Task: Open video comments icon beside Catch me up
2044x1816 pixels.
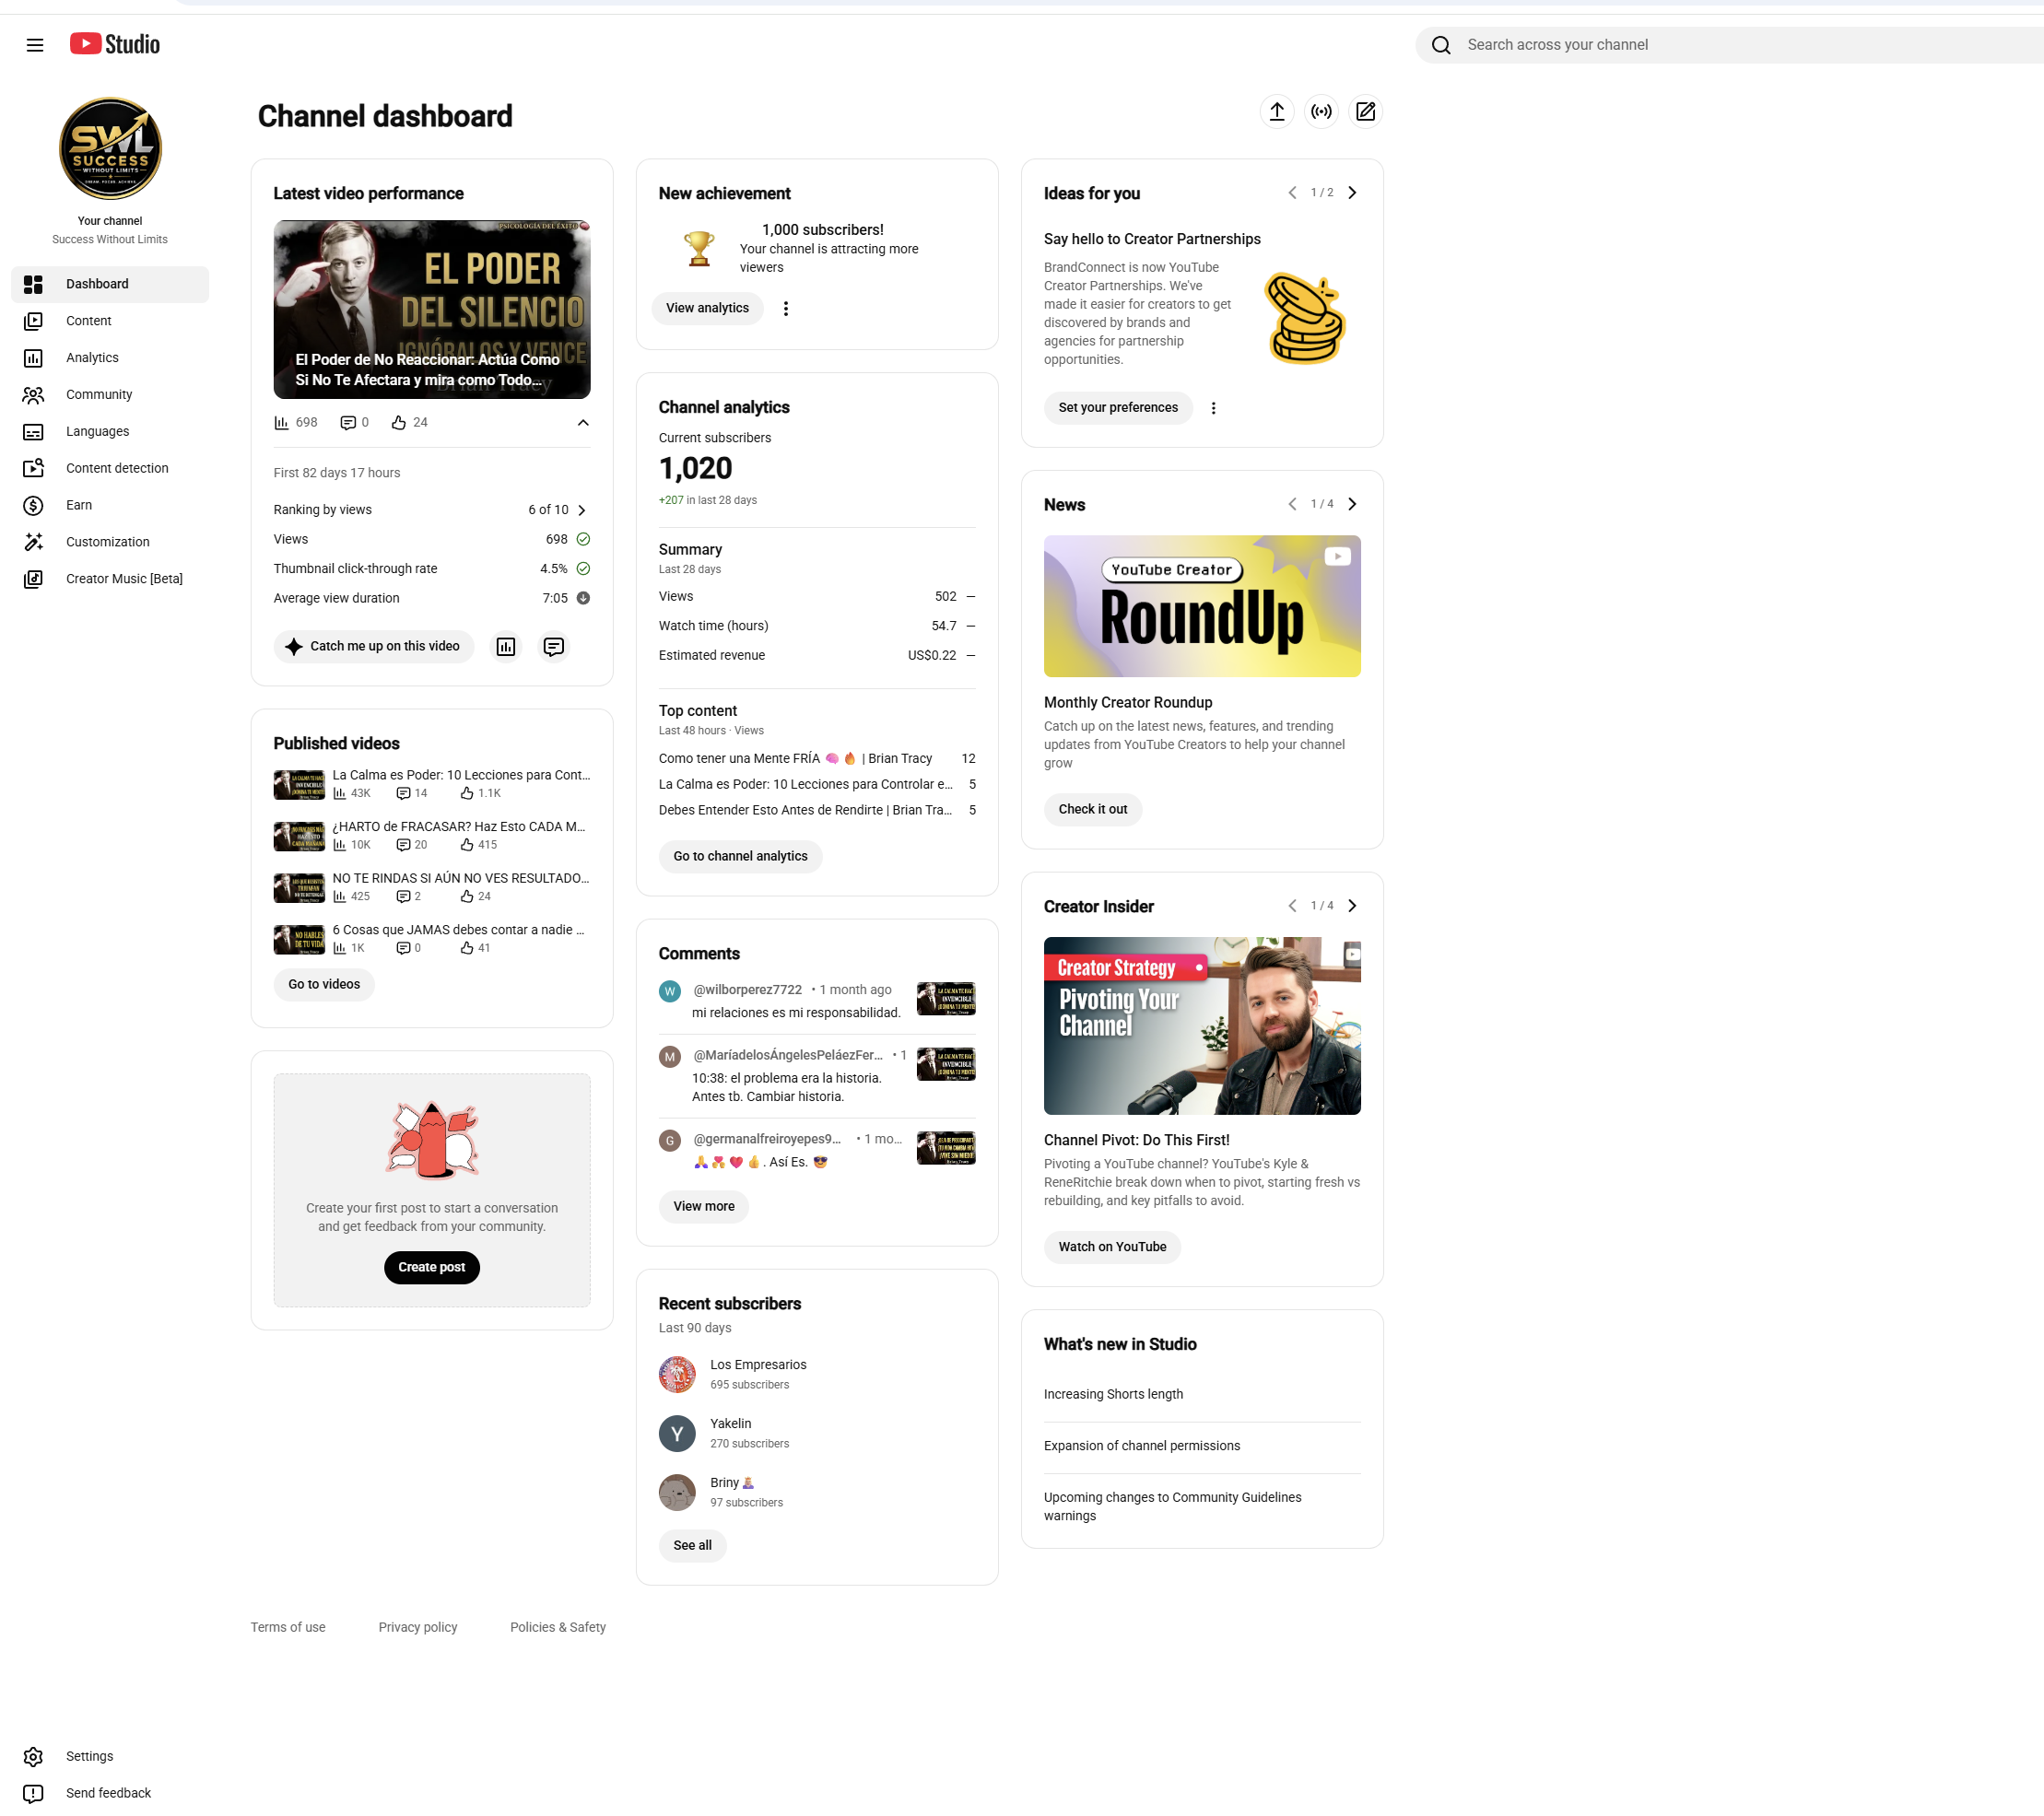Action: tap(553, 647)
